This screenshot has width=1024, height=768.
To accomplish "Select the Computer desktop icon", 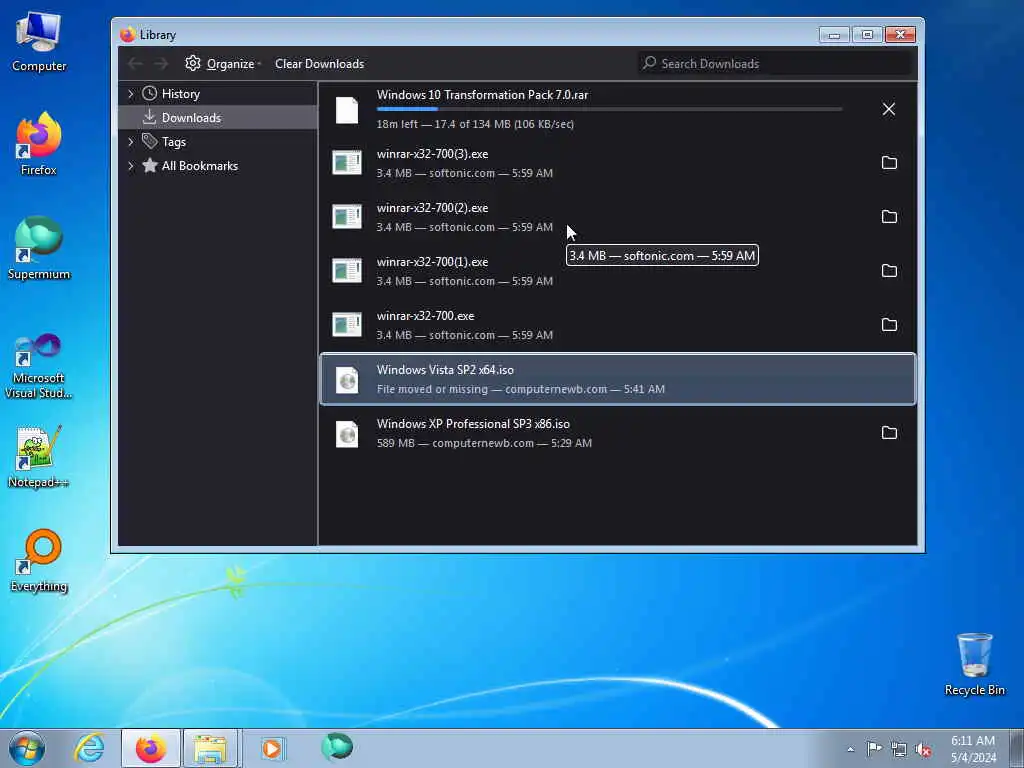I will 39,40.
